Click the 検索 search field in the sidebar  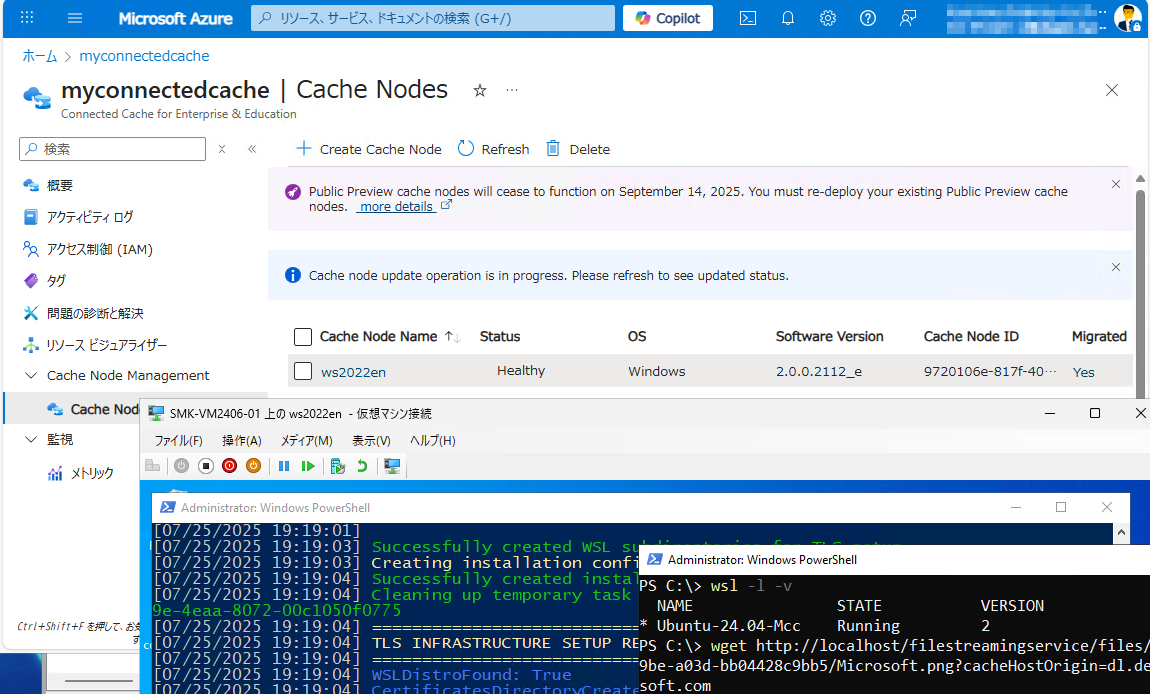tap(112, 148)
